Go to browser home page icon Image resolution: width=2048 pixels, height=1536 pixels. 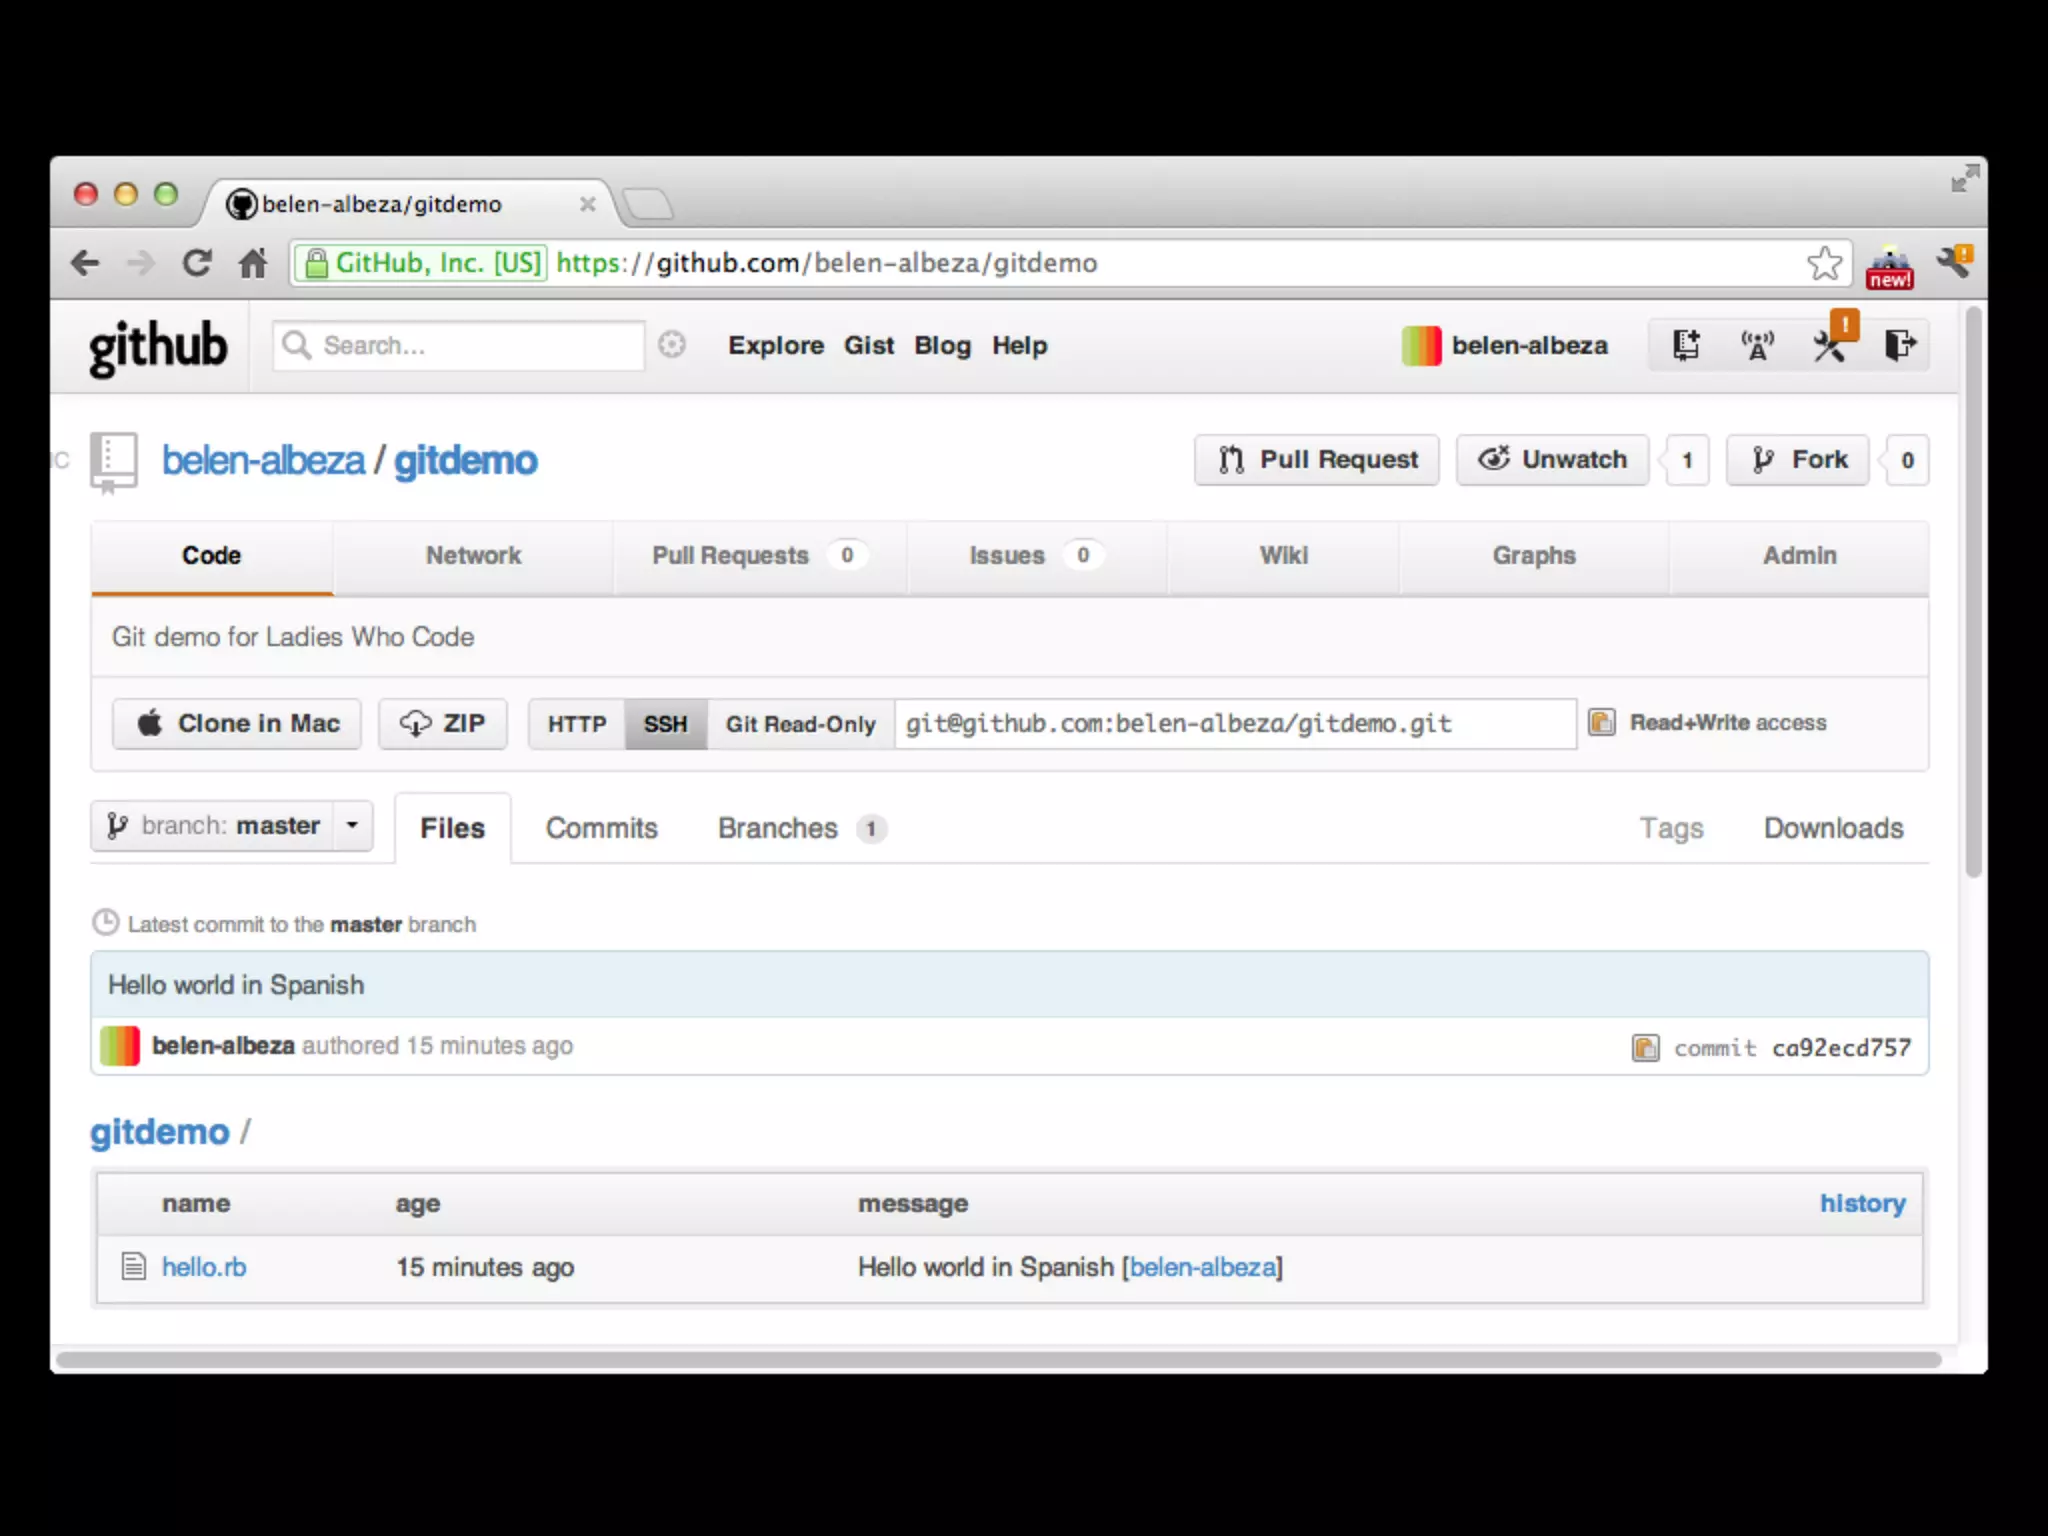[x=253, y=263]
